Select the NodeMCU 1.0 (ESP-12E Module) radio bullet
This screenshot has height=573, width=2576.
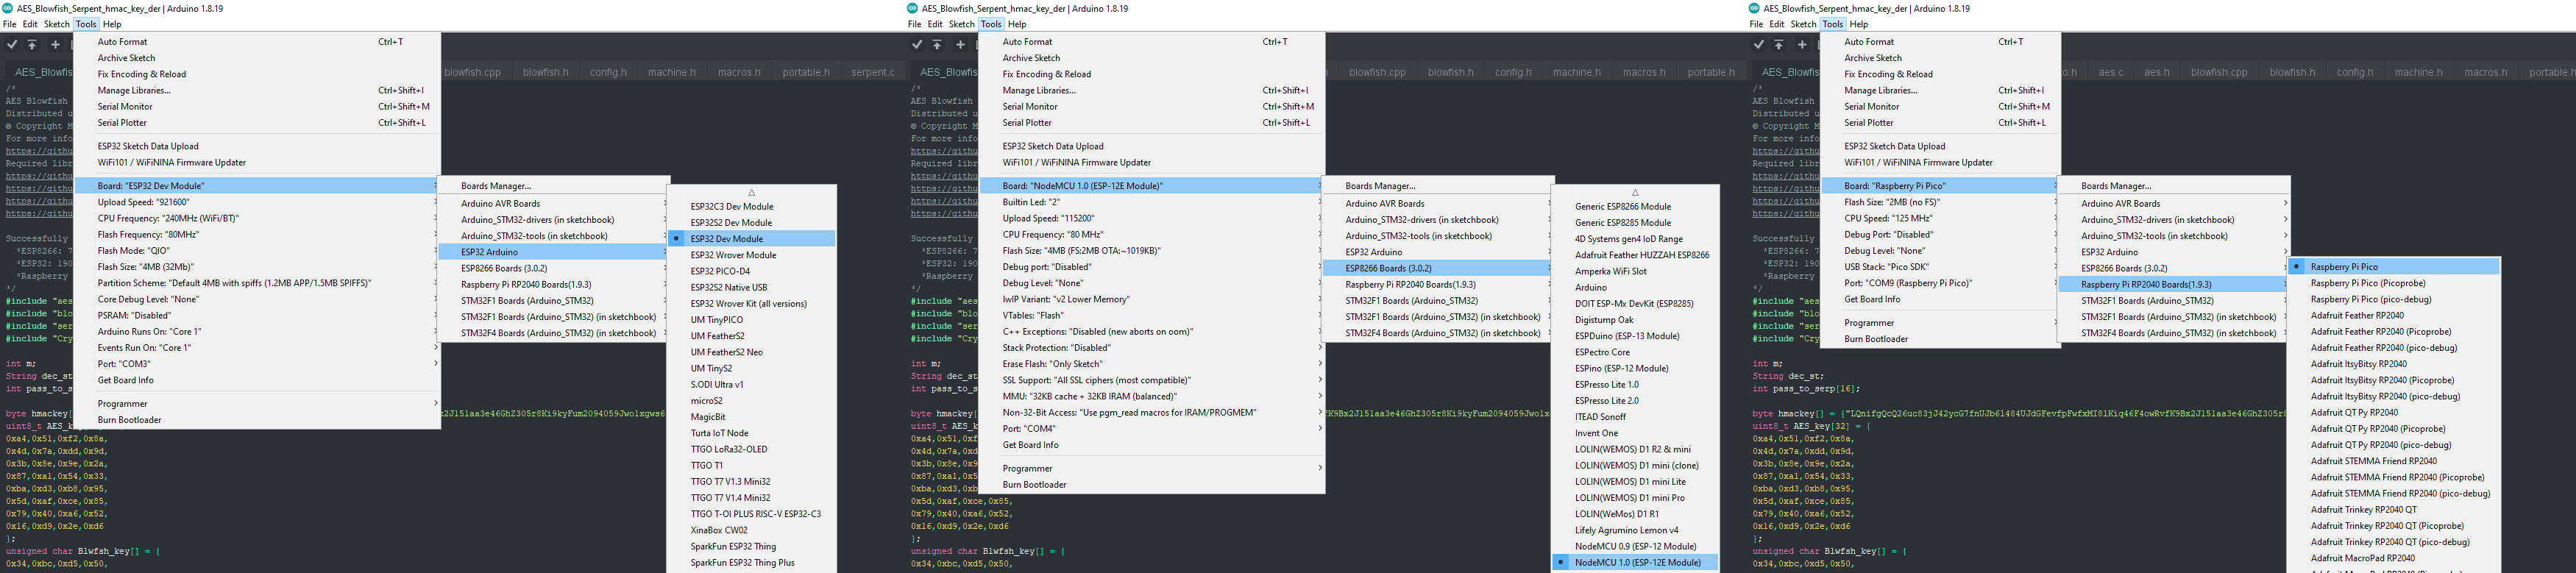(1561, 562)
